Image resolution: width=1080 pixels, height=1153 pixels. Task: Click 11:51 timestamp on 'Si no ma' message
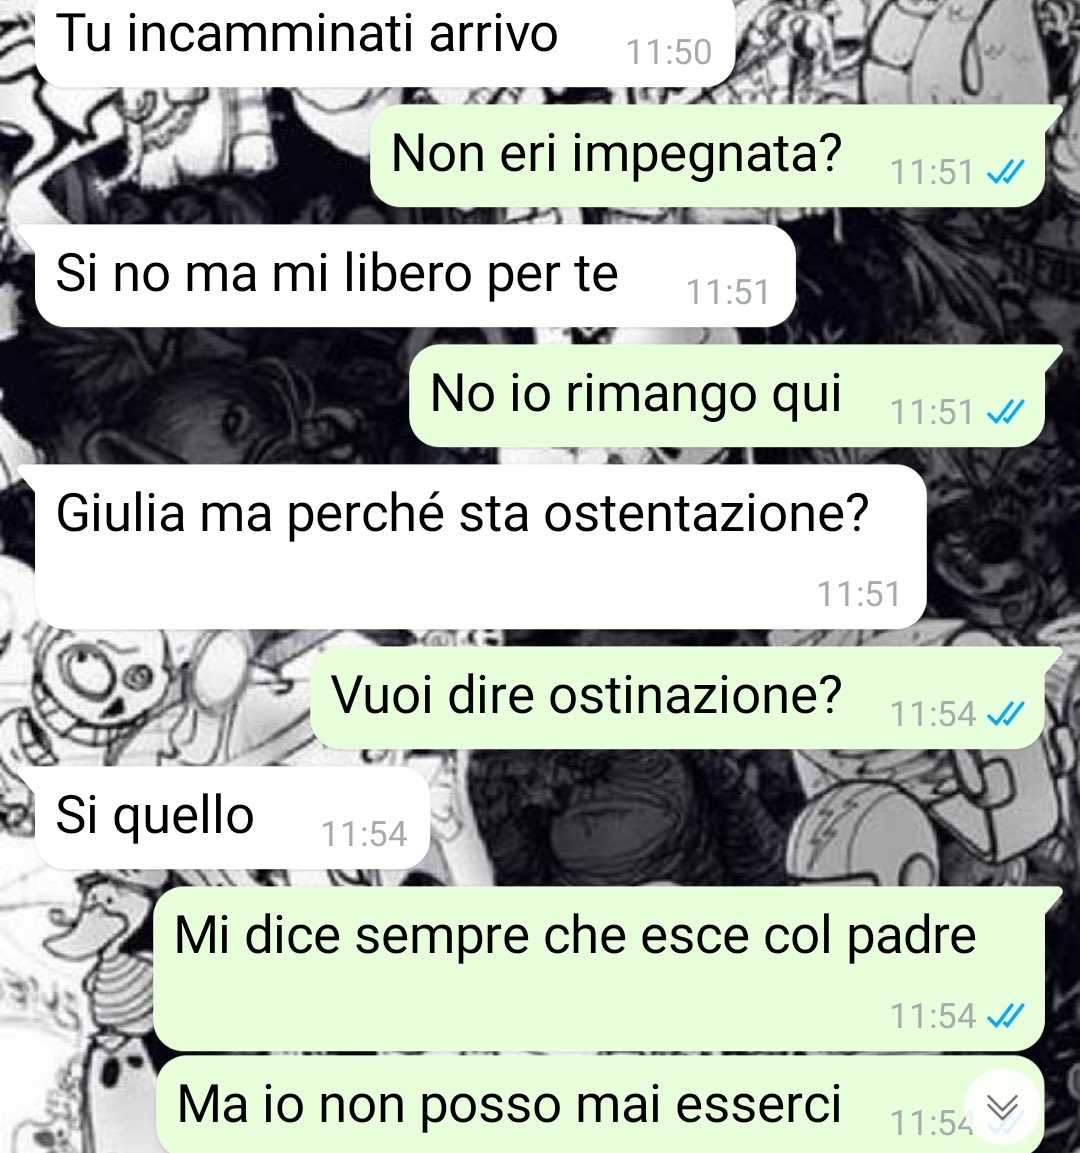tap(728, 293)
